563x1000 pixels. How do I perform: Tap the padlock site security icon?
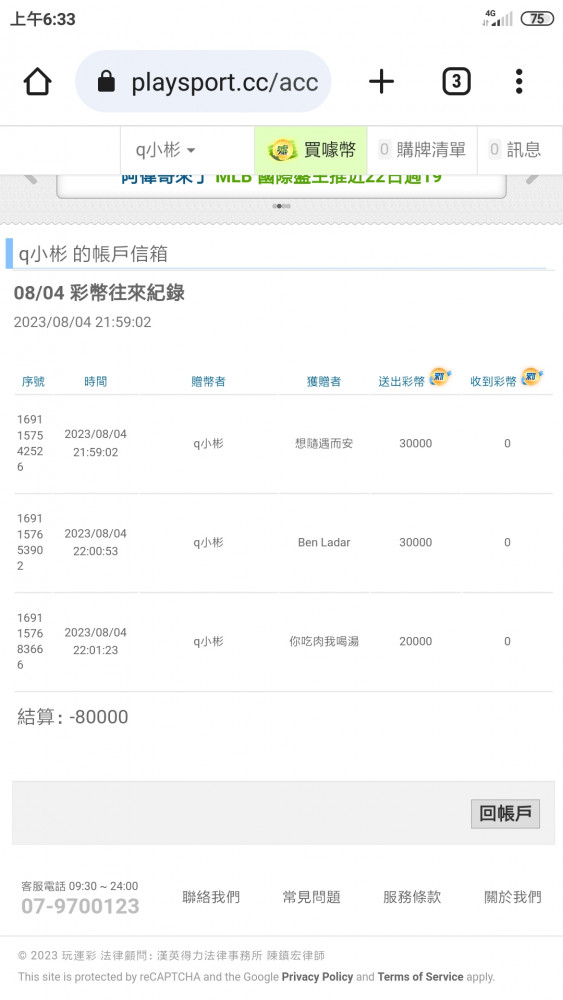[106, 82]
